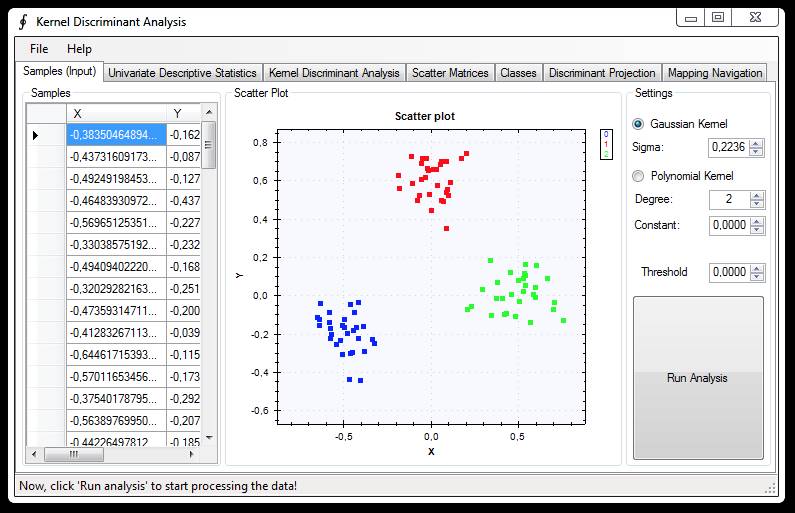Open the Scatter Matrices tab
Screen dimensions: 795x513
[450, 73]
